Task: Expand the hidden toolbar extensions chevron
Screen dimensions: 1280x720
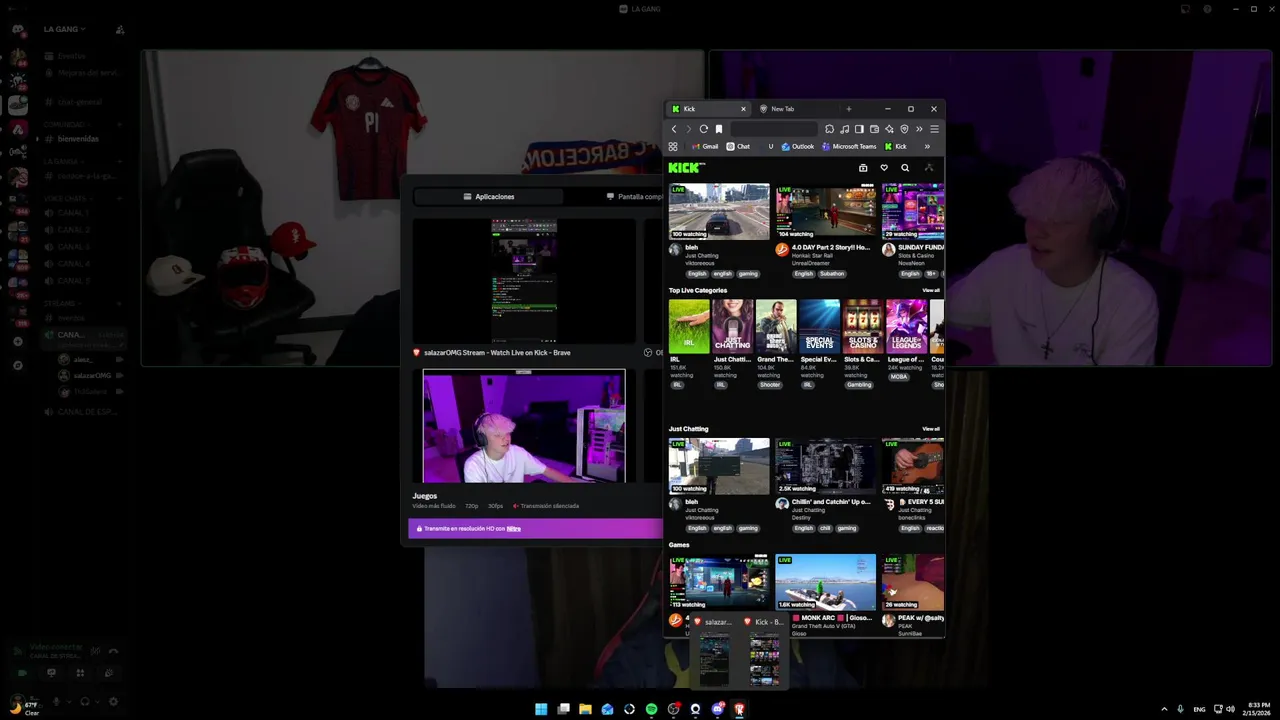Action: point(919,129)
